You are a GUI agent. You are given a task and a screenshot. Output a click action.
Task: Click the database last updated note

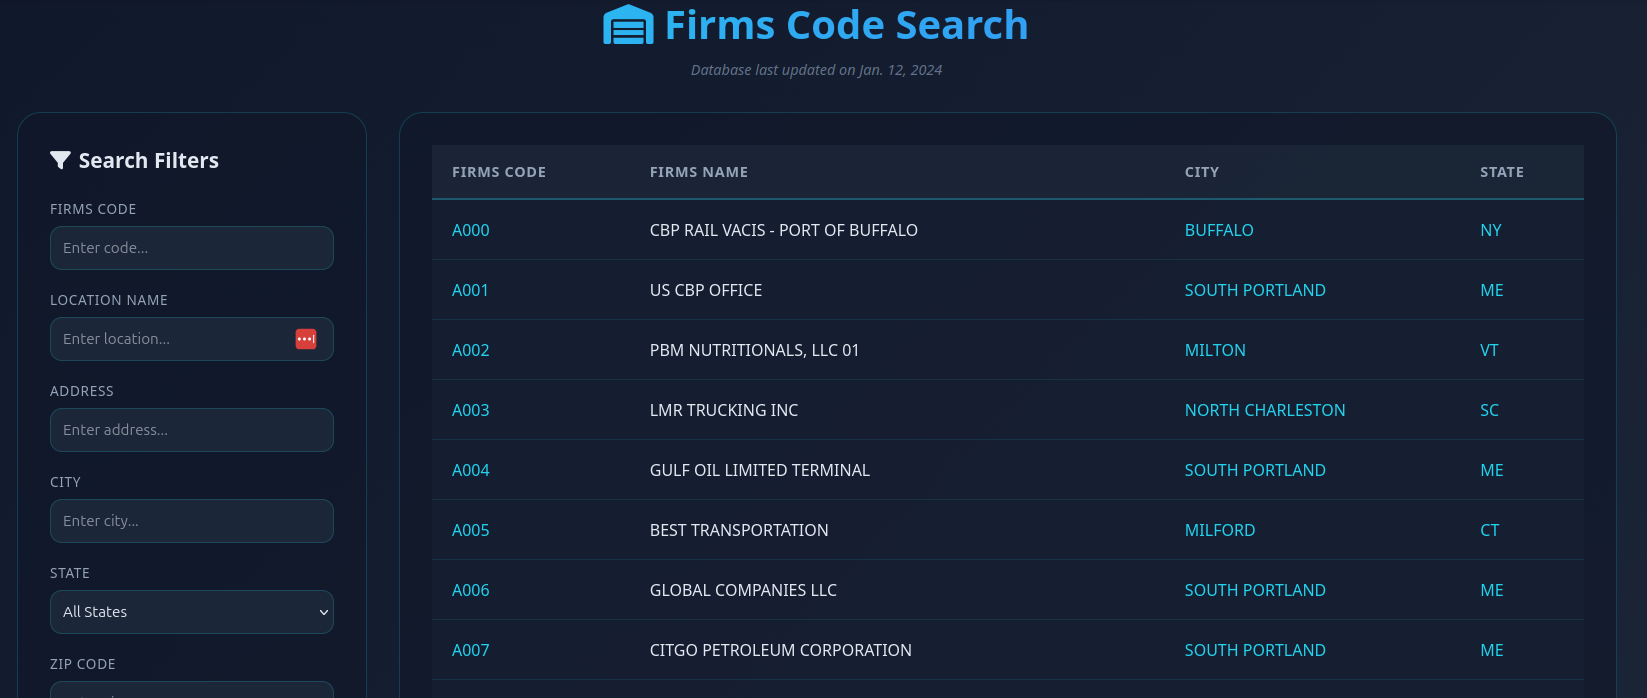pyautogui.click(x=816, y=70)
